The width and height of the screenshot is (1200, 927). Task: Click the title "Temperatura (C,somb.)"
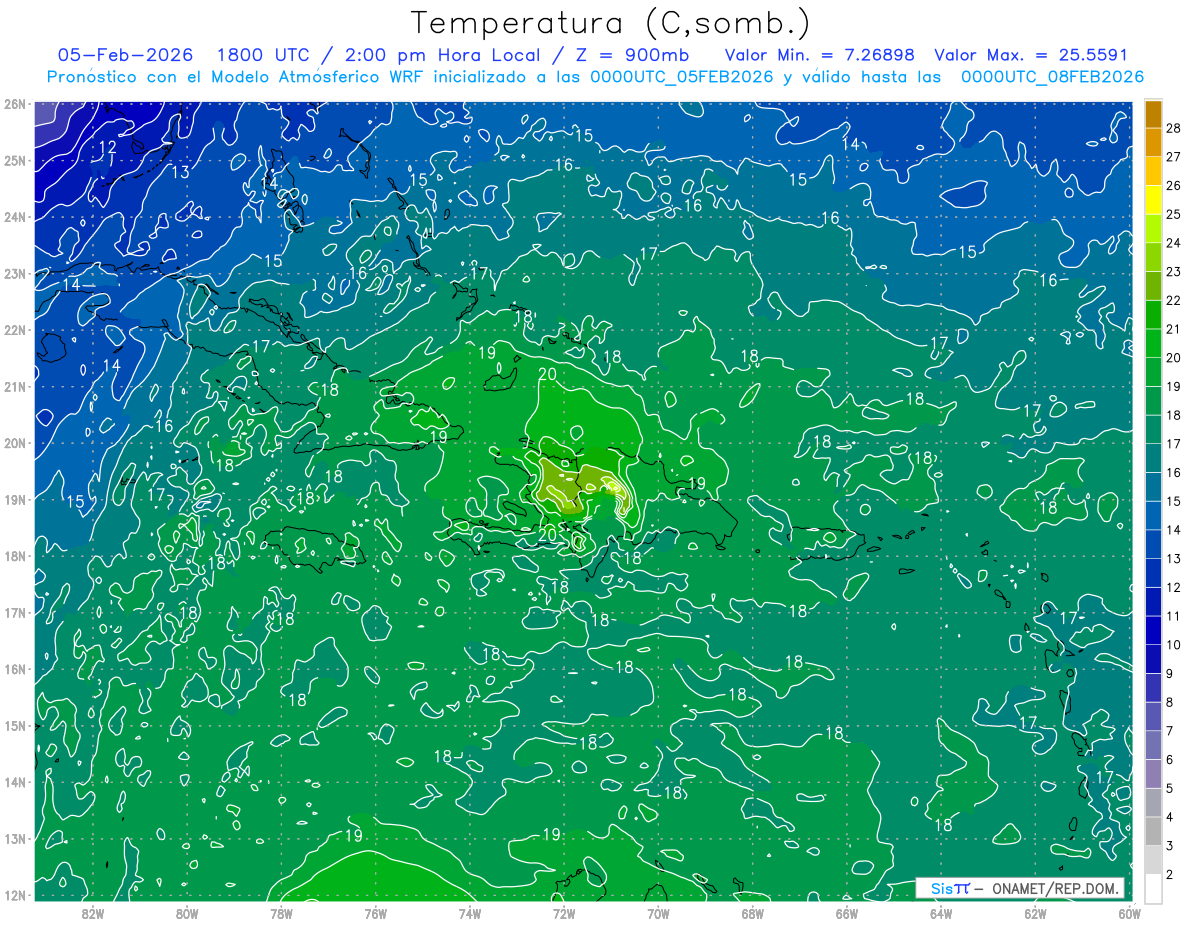(610, 23)
